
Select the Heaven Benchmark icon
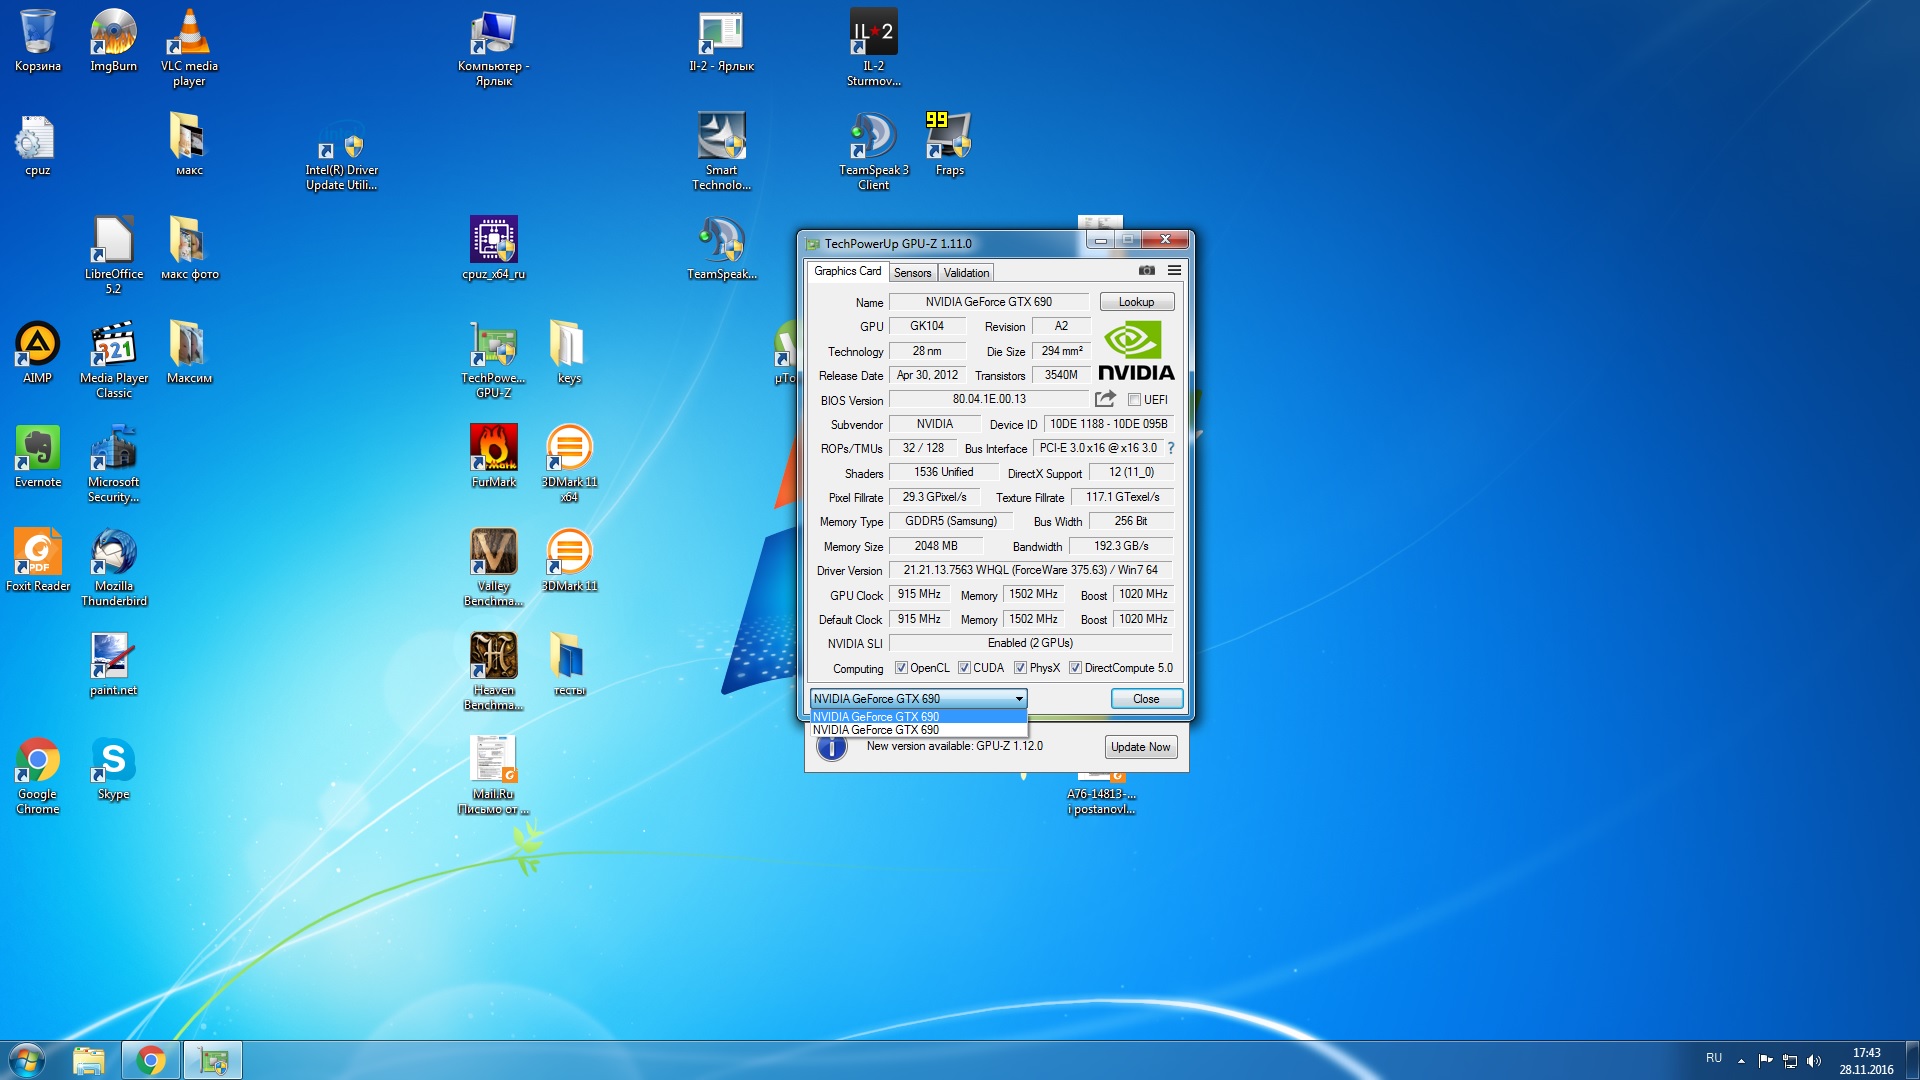493,672
